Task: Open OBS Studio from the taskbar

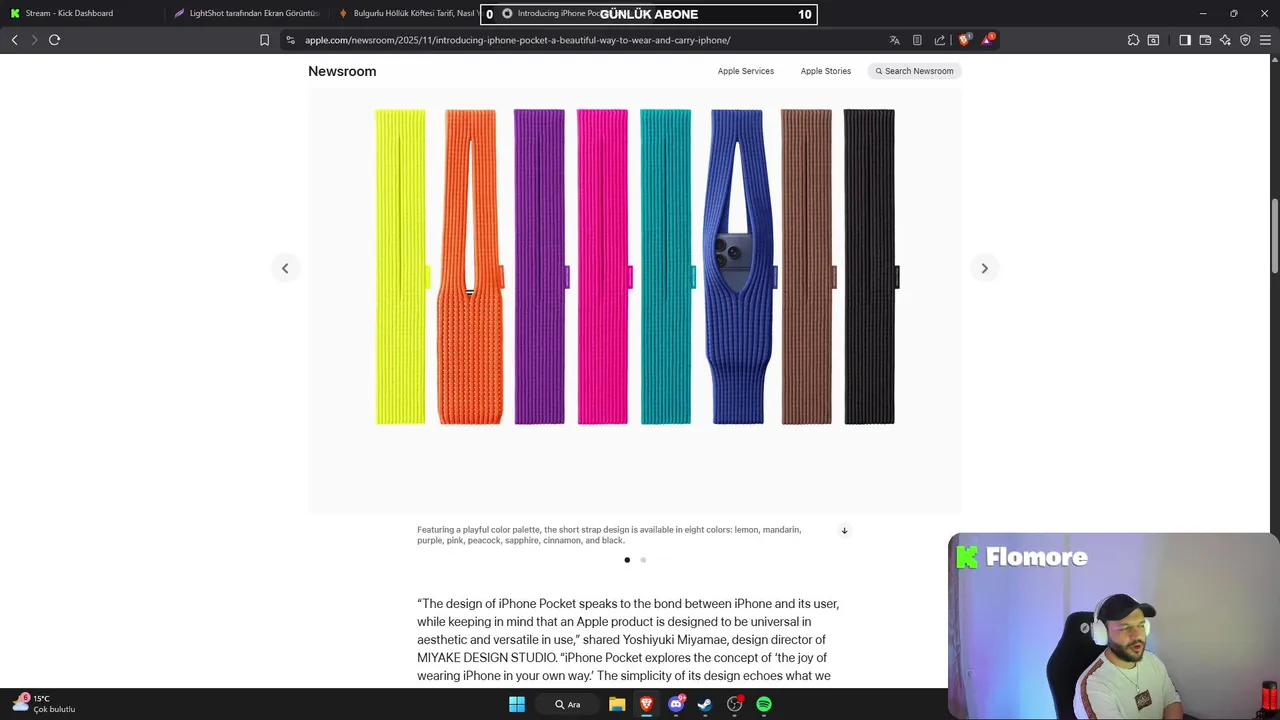Action: [735, 704]
